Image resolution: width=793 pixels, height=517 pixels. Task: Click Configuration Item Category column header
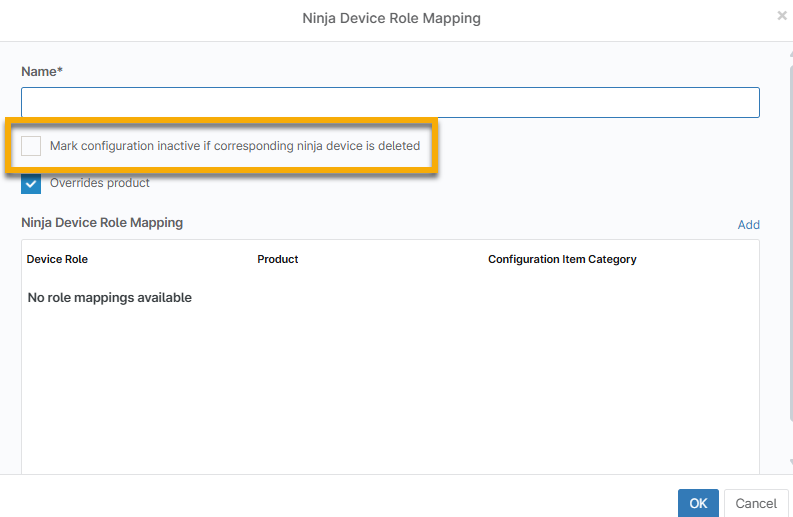click(x=562, y=259)
